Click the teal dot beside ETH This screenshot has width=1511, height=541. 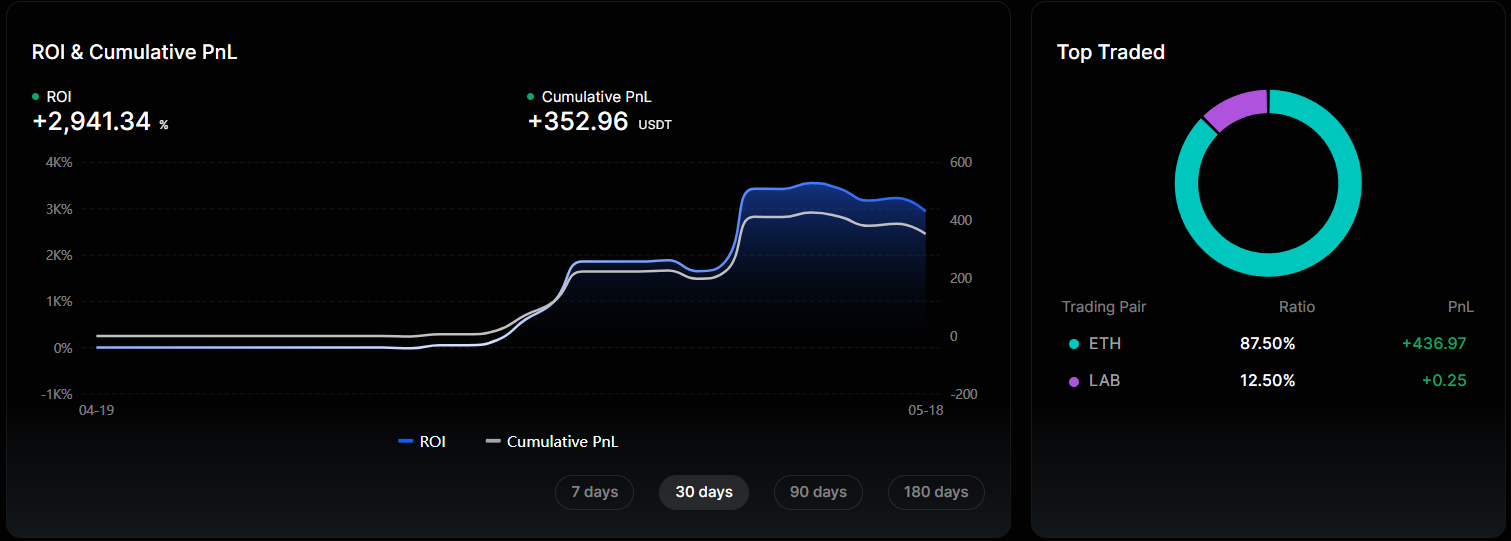point(1074,344)
